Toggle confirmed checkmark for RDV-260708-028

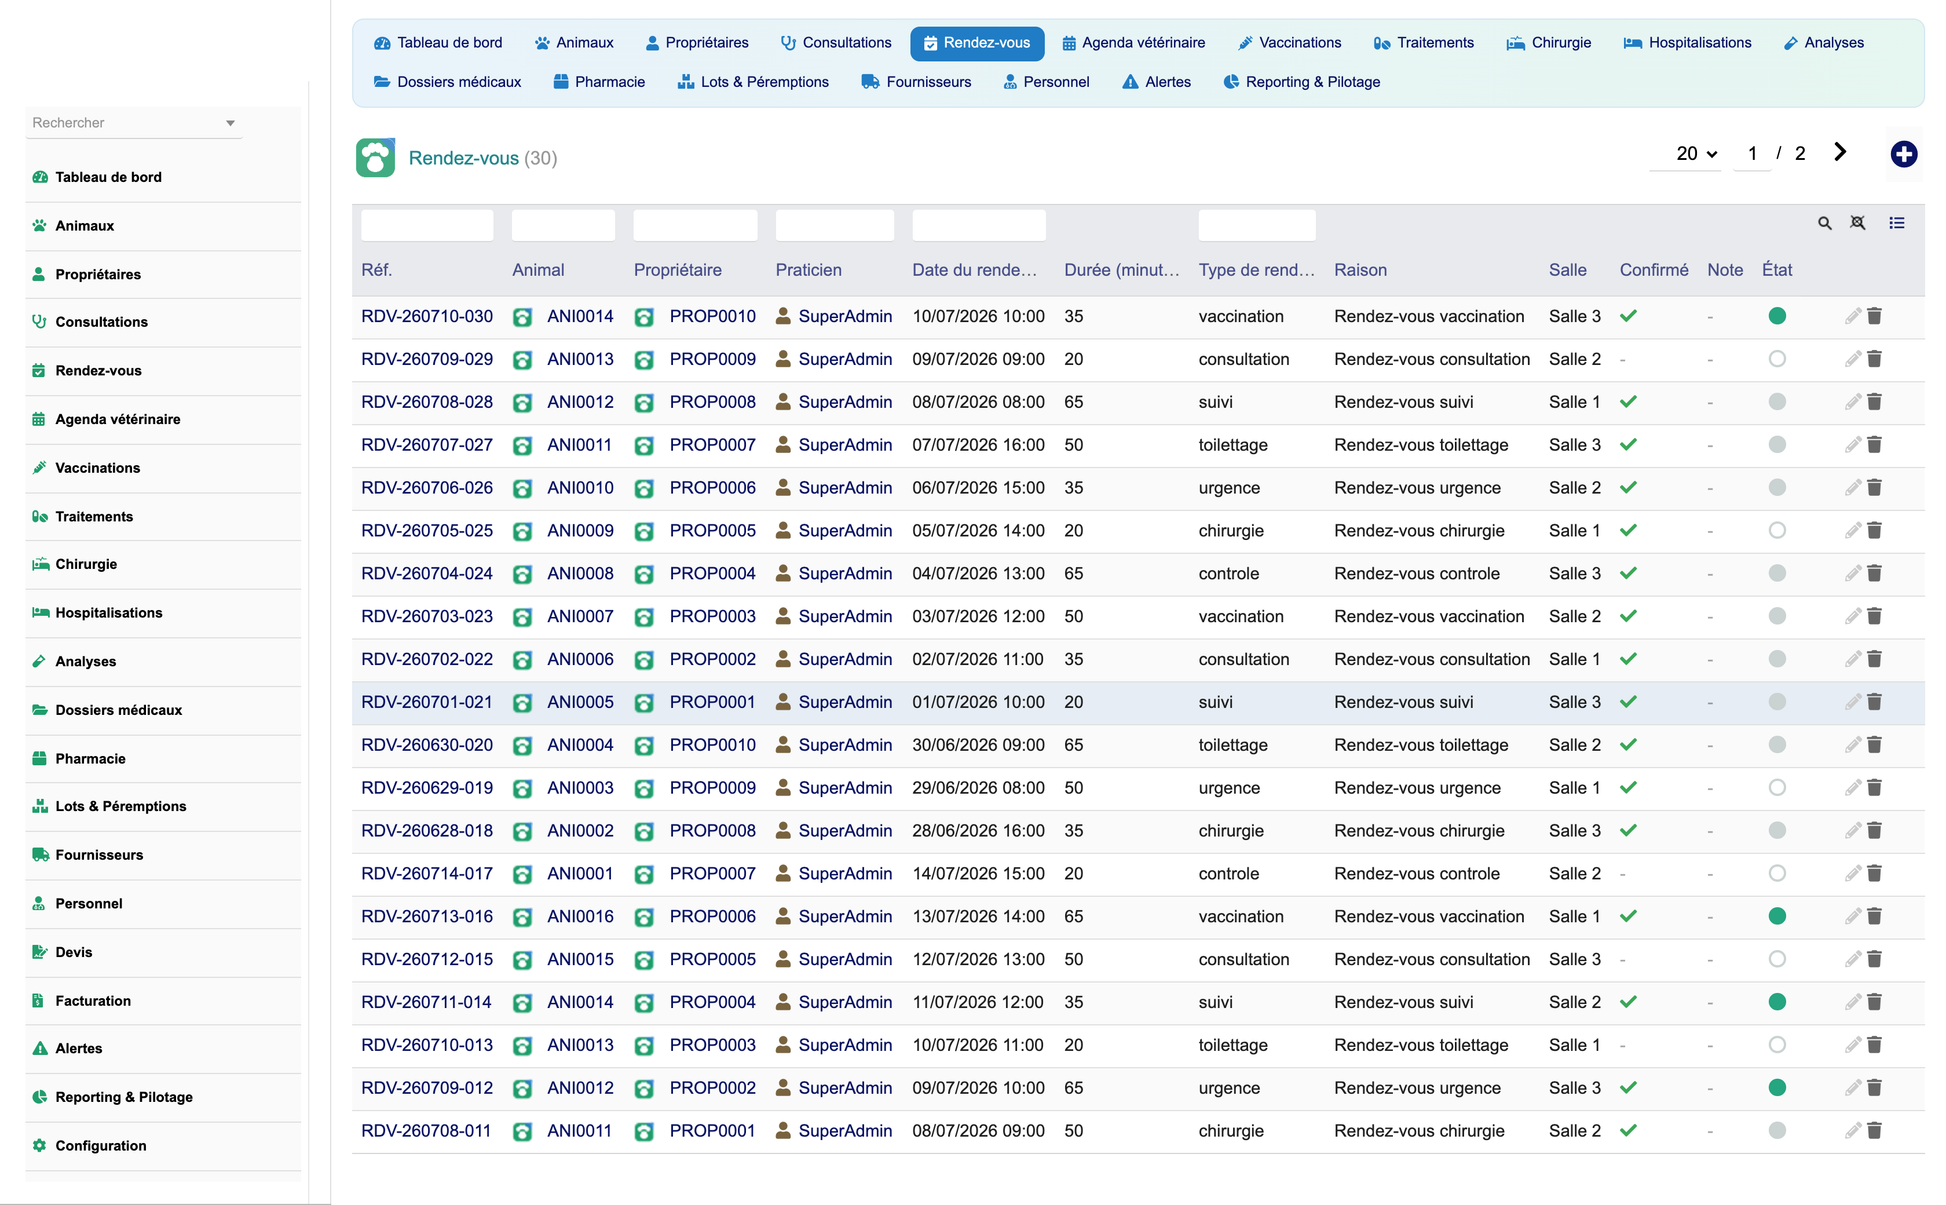tap(1628, 402)
